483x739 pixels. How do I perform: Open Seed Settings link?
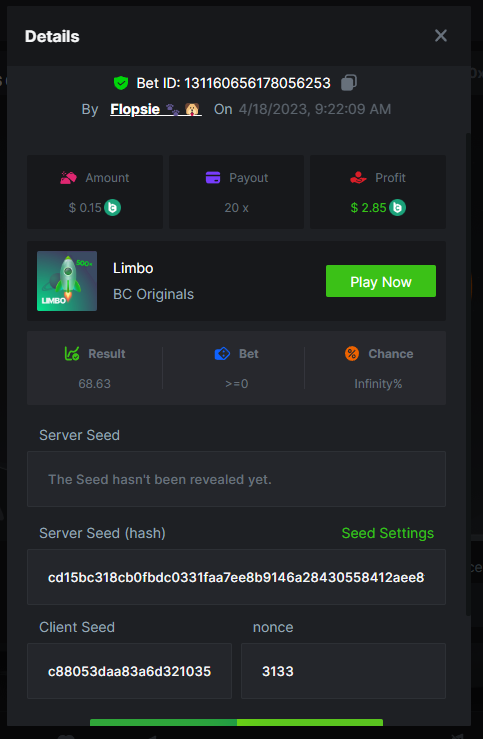pyautogui.click(x=387, y=533)
